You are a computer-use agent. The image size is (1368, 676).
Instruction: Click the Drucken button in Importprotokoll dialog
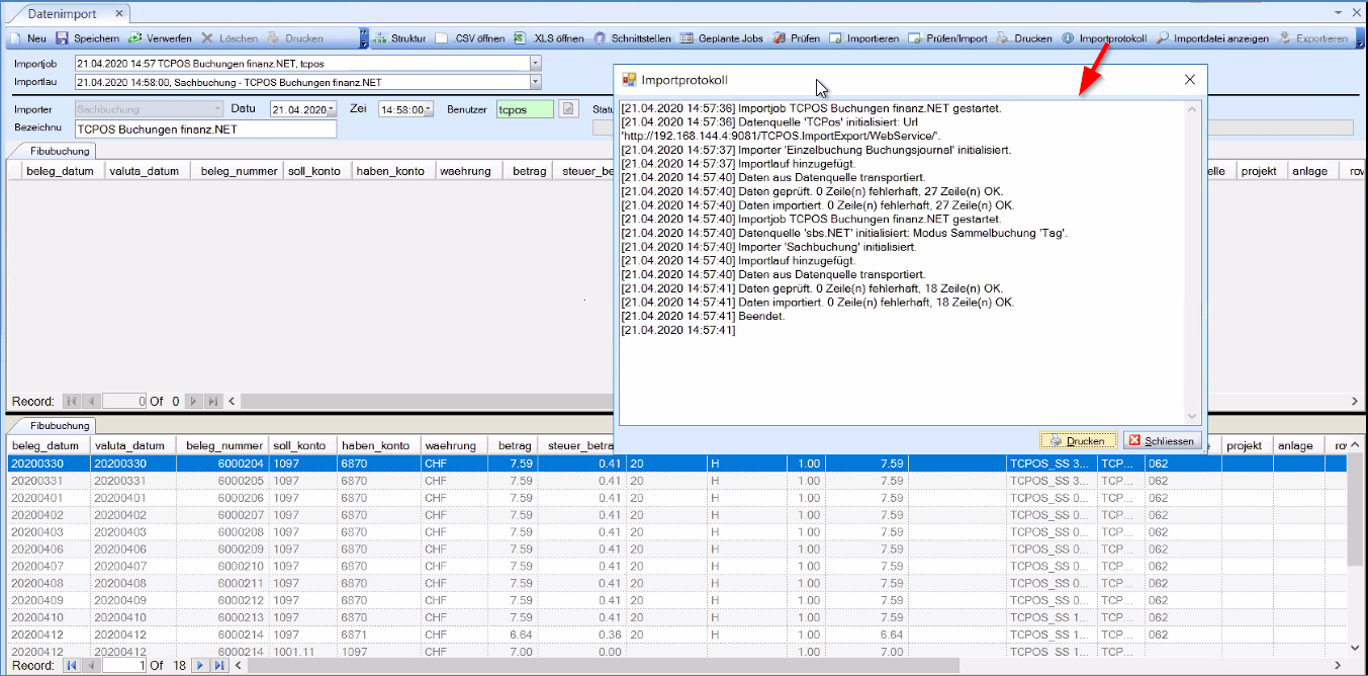pos(1078,441)
